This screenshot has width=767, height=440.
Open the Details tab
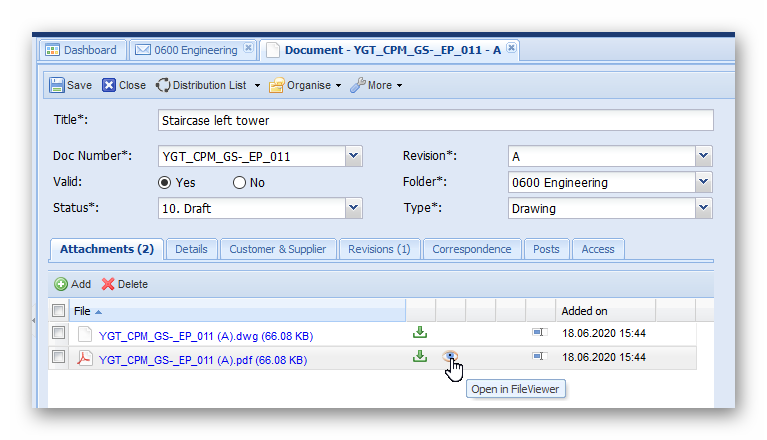191,249
